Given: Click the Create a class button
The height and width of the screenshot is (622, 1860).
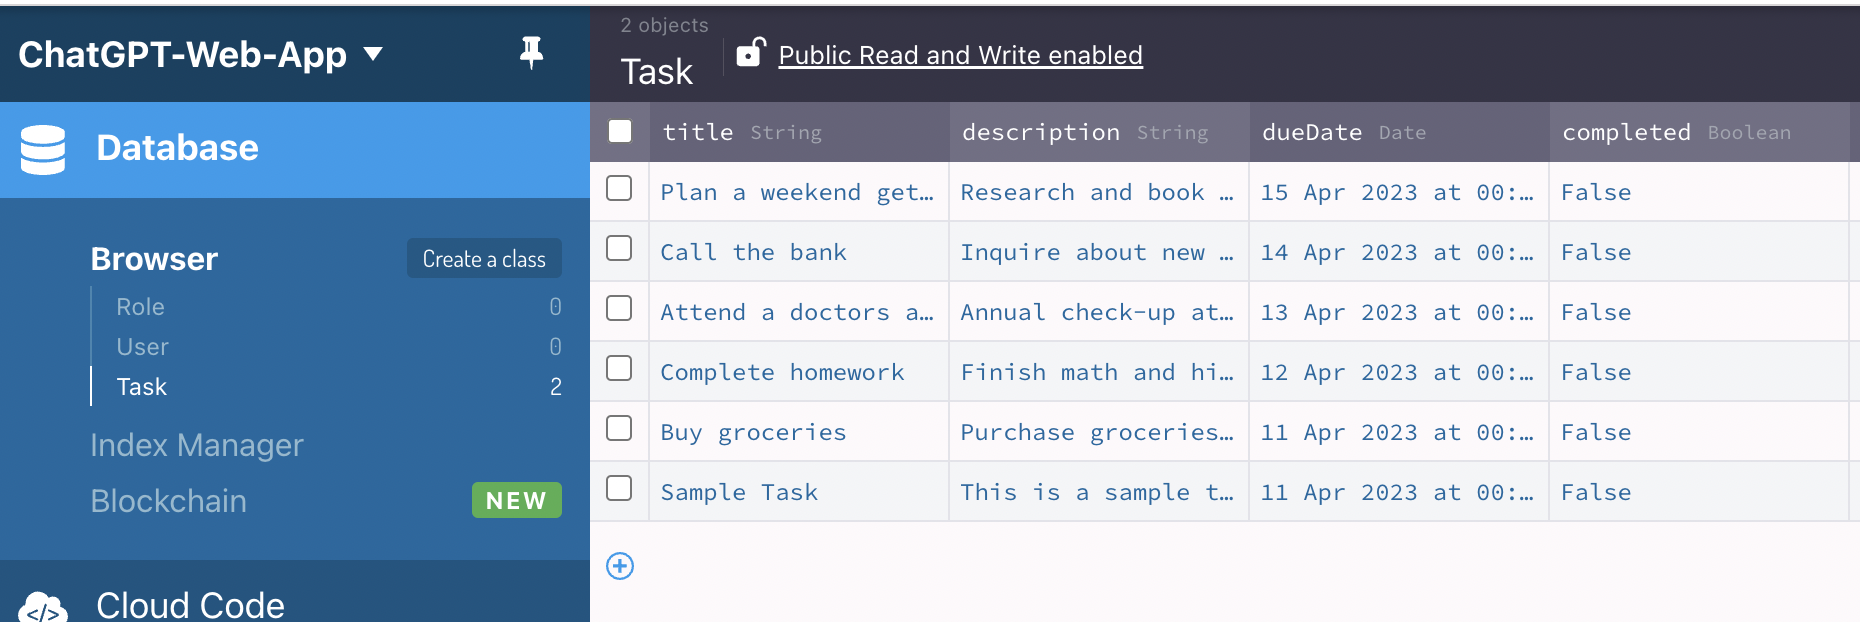Looking at the screenshot, I should pyautogui.click(x=484, y=259).
